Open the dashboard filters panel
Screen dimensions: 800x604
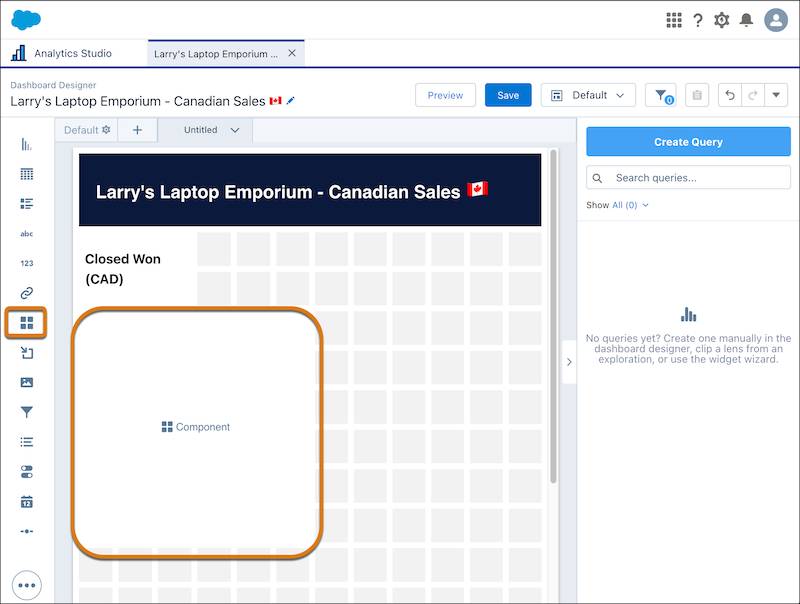[x=660, y=95]
